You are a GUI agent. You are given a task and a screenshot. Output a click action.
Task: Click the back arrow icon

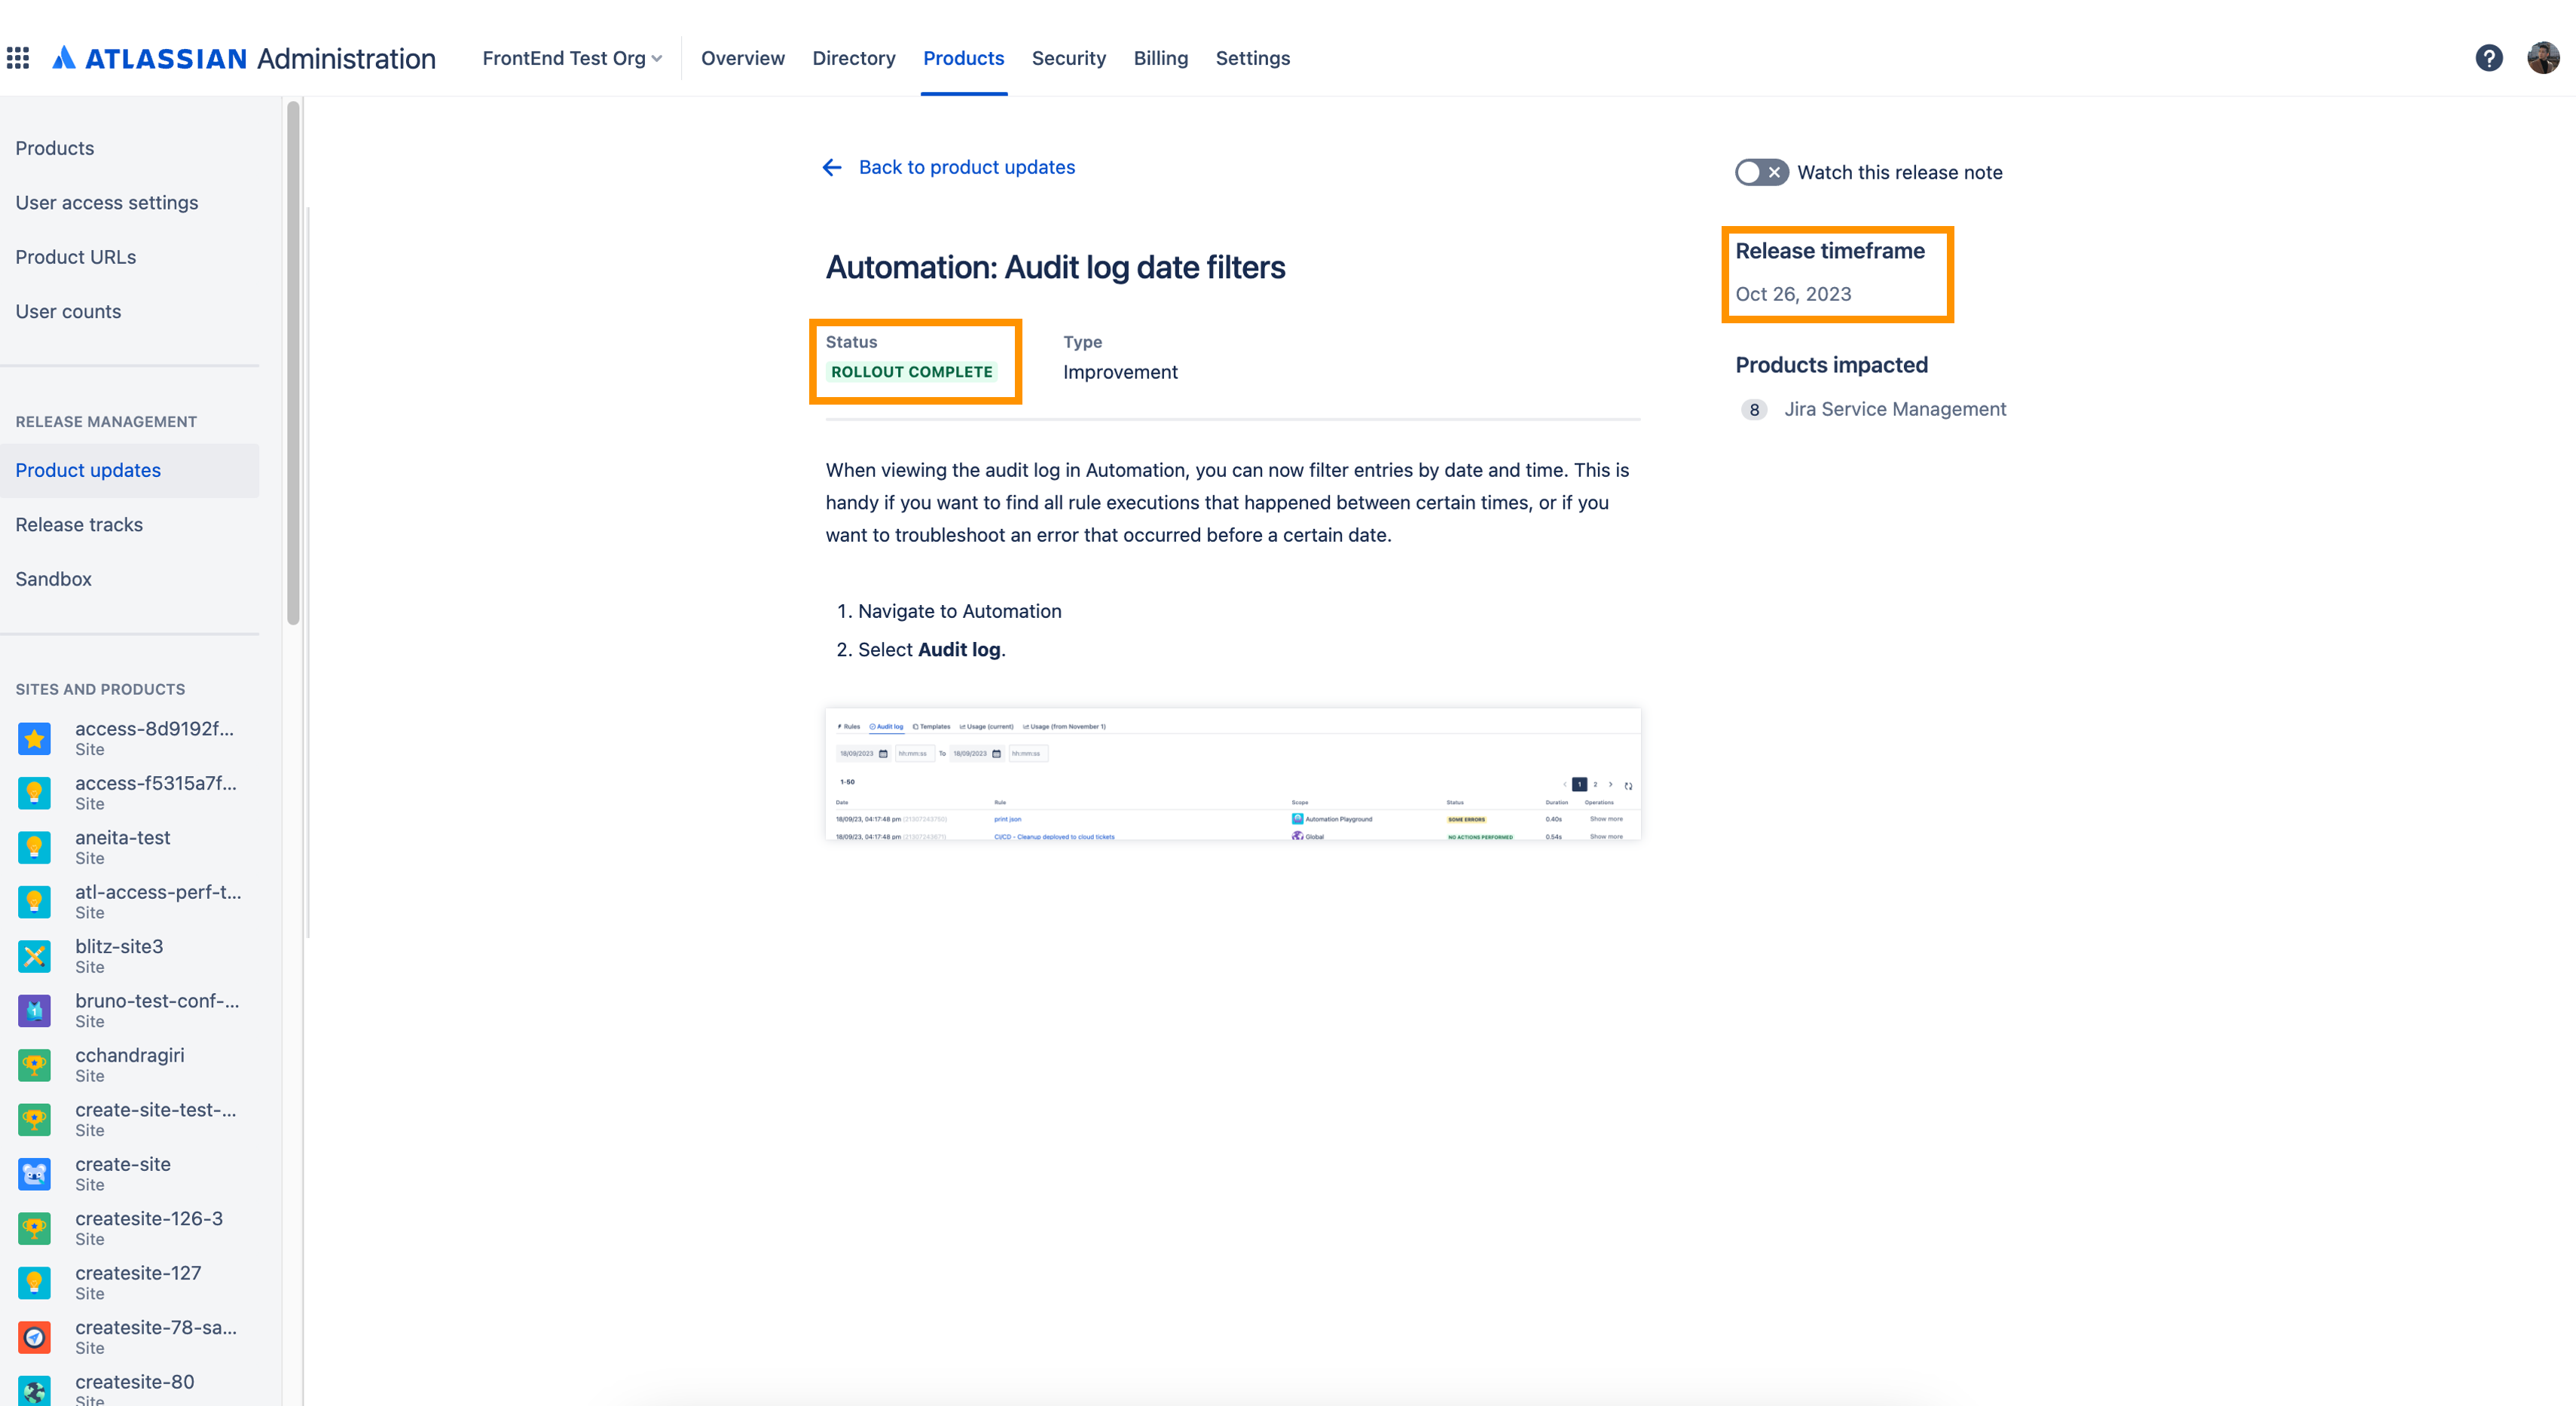point(832,167)
